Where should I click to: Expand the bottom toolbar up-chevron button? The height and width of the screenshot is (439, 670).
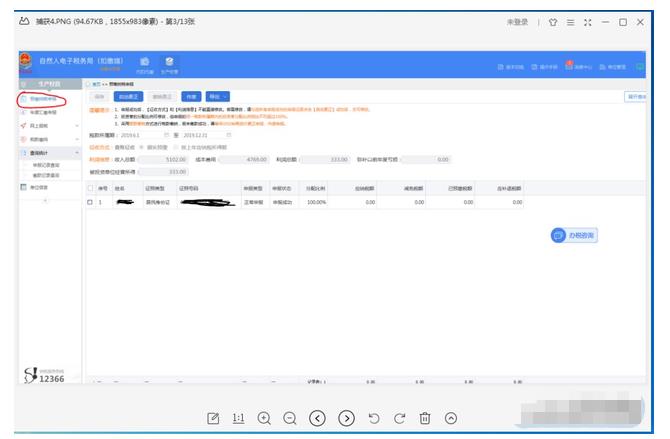[451, 418]
